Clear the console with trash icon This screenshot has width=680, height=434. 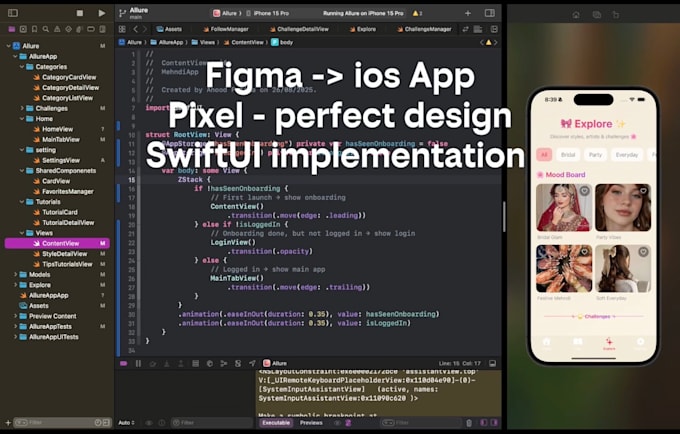pos(469,423)
